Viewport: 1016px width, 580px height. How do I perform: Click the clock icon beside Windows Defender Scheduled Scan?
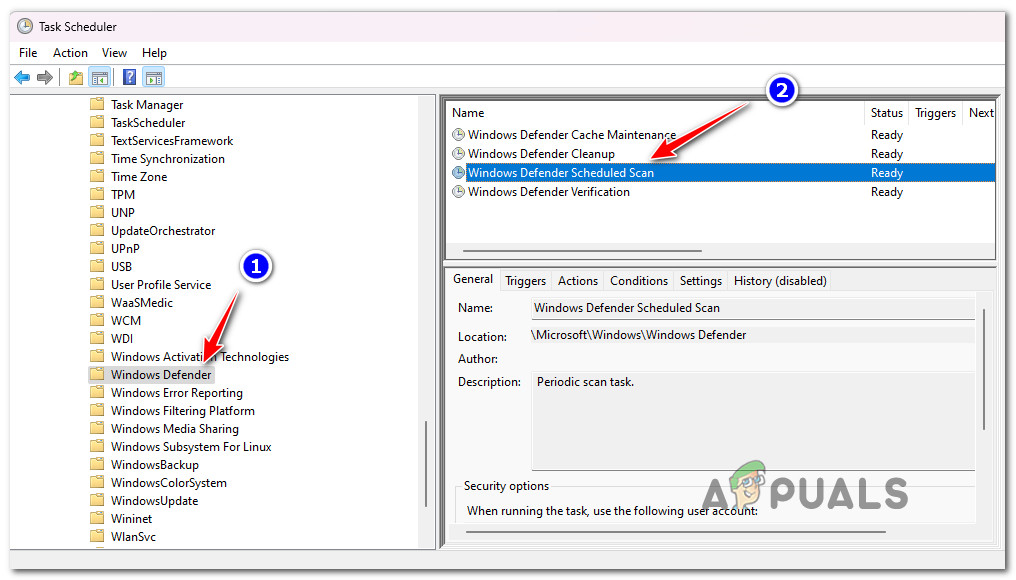coord(458,172)
